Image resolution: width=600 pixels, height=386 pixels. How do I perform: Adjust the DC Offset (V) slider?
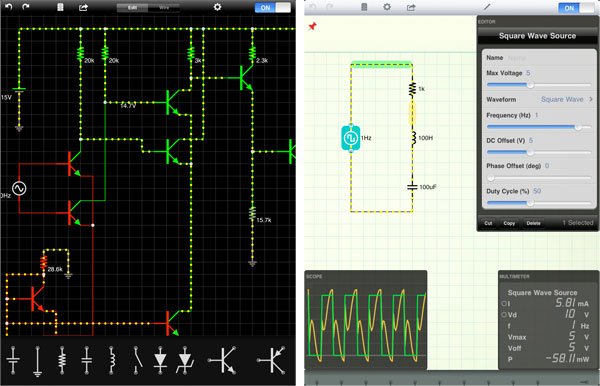(538, 152)
